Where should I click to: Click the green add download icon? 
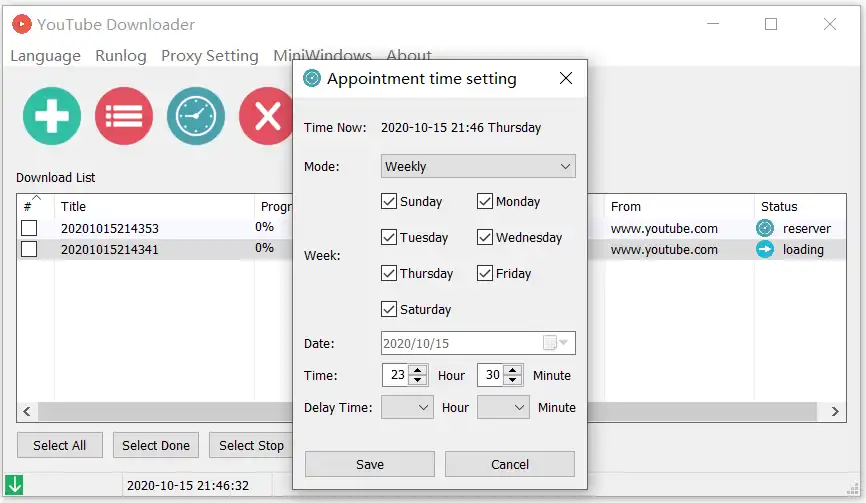point(52,116)
